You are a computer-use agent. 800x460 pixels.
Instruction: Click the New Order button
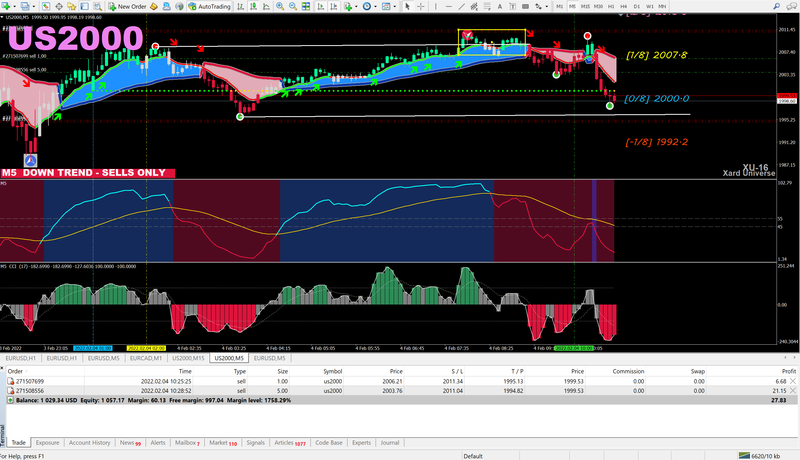(x=127, y=6)
